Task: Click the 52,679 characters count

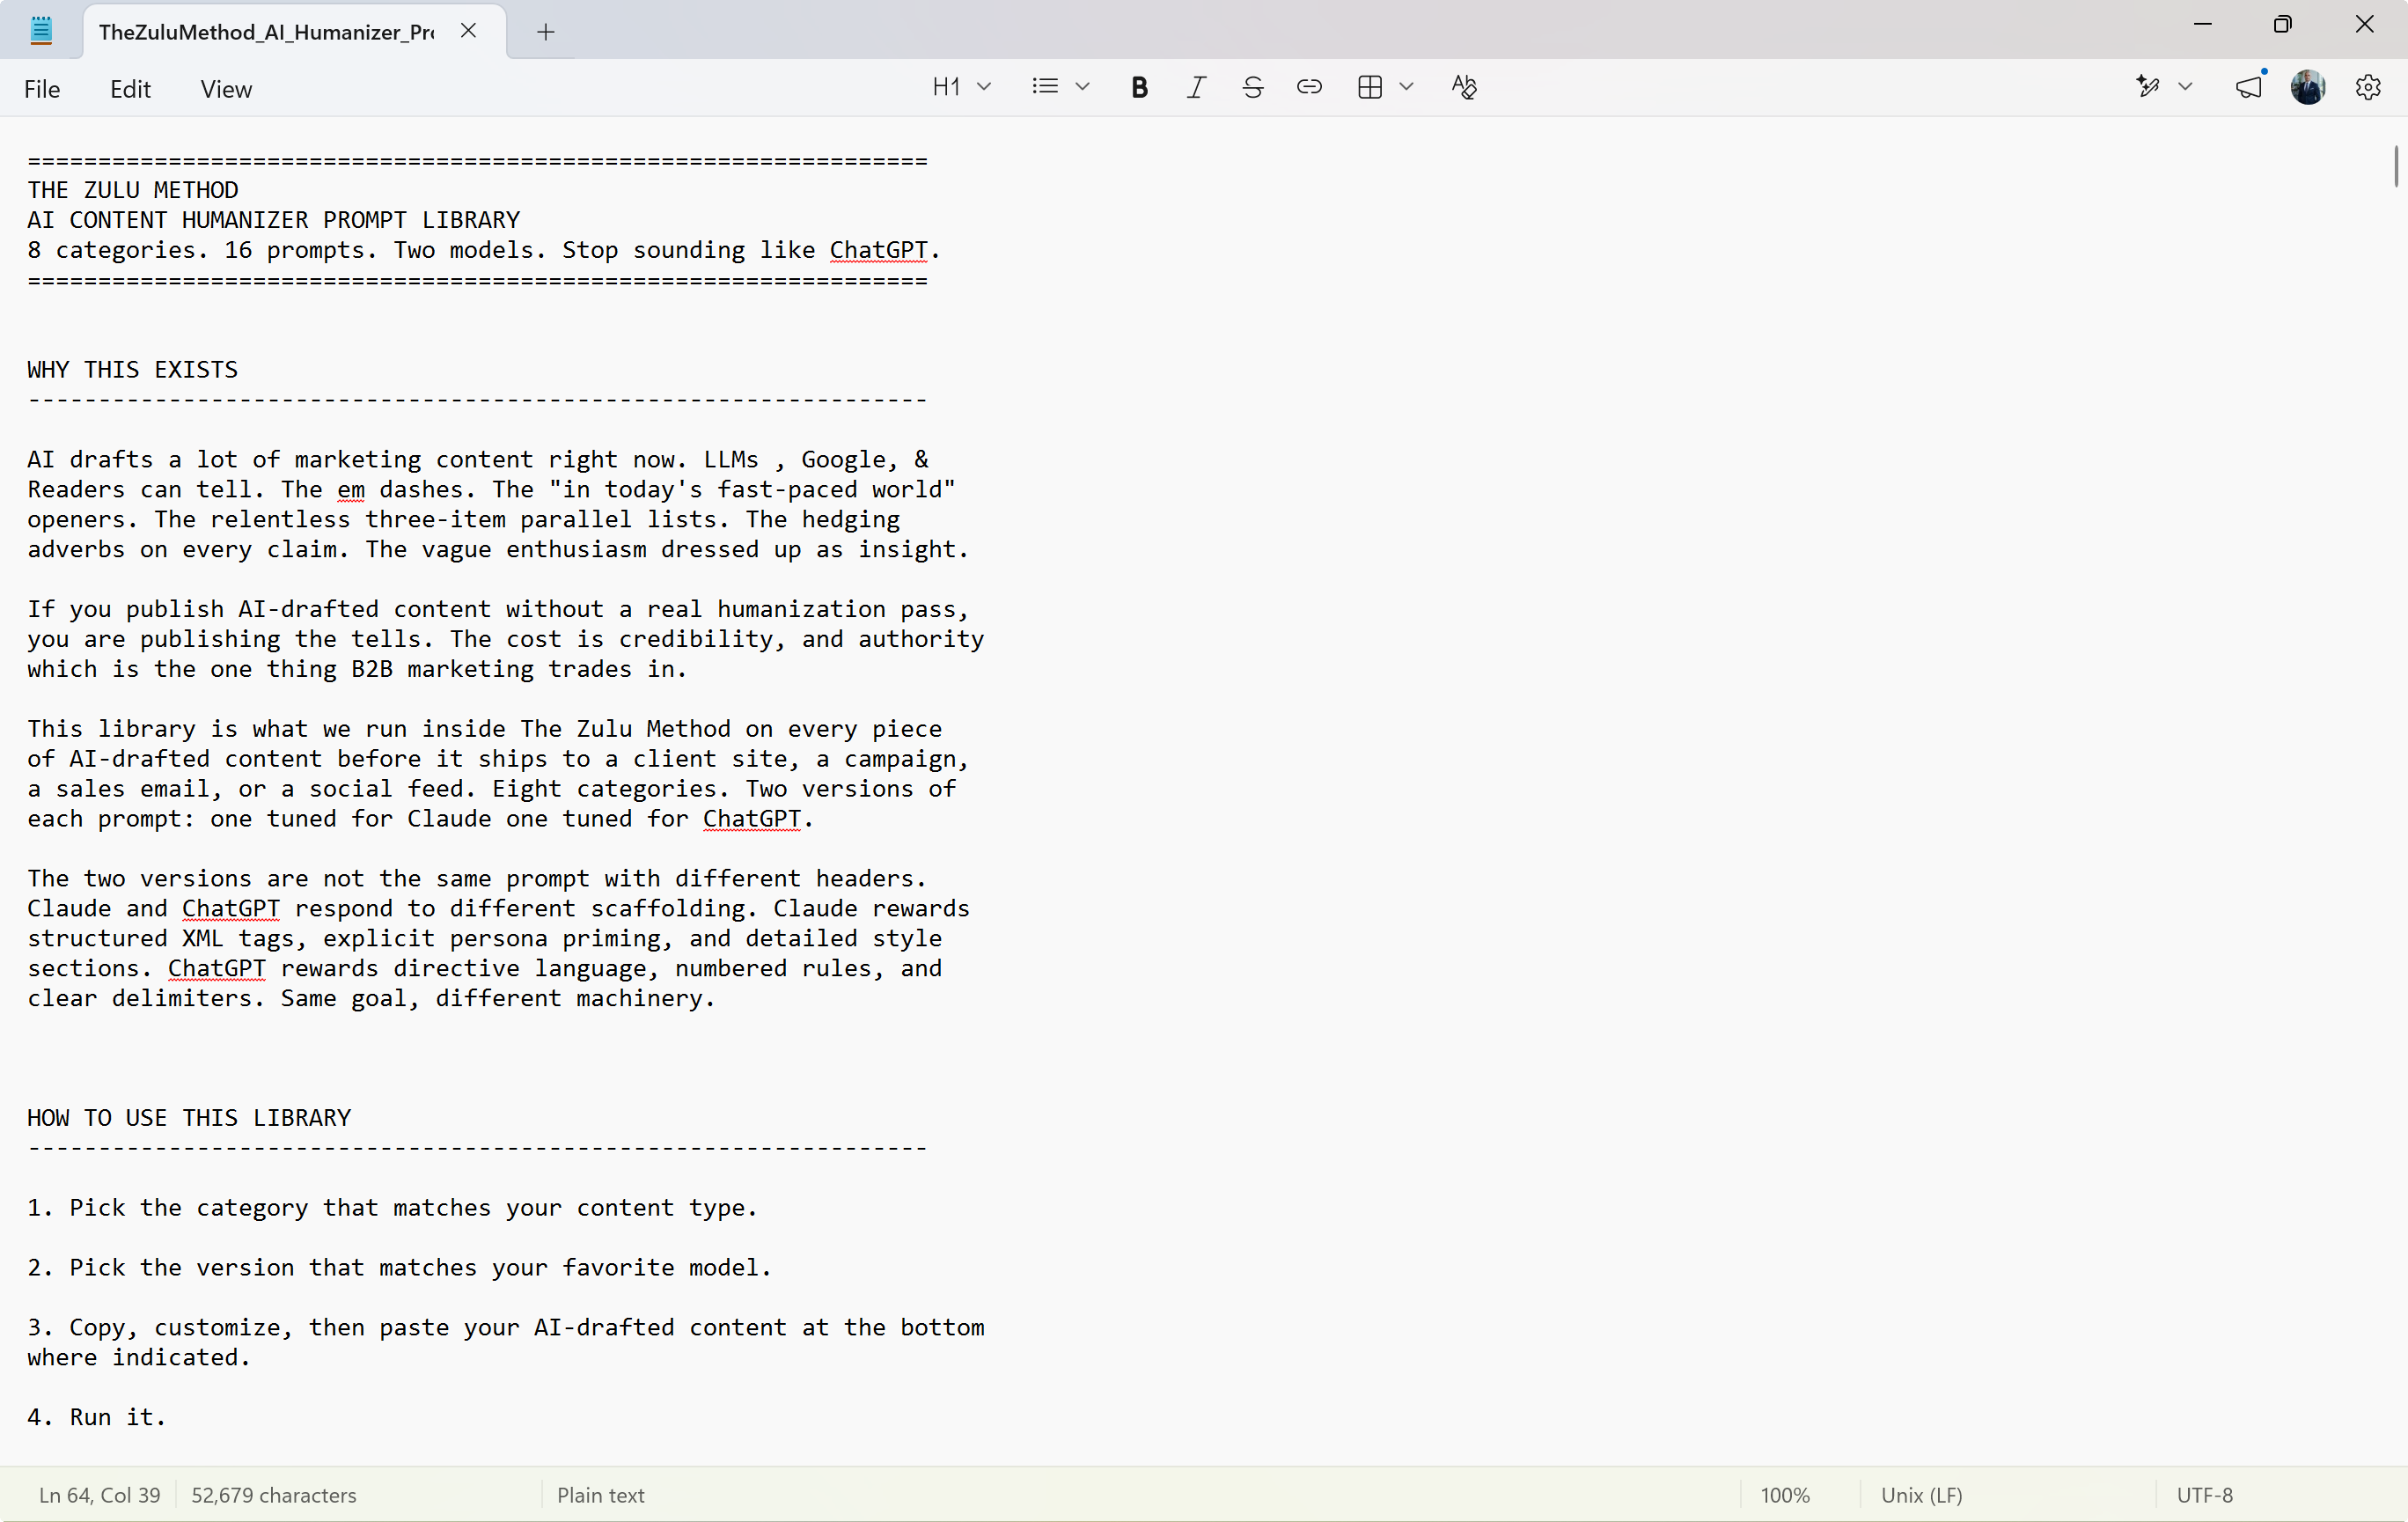Action: tap(273, 1495)
